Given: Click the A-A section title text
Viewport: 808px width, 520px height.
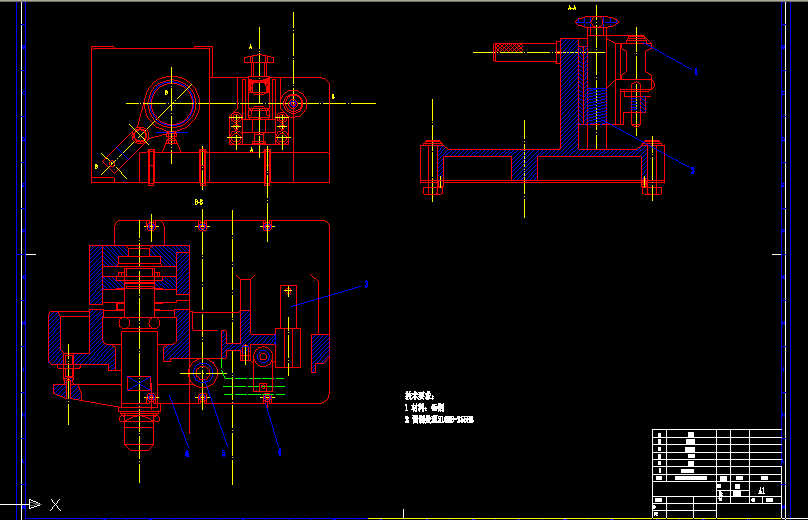Looking at the screenshot, I should click(x=572, y=8).
